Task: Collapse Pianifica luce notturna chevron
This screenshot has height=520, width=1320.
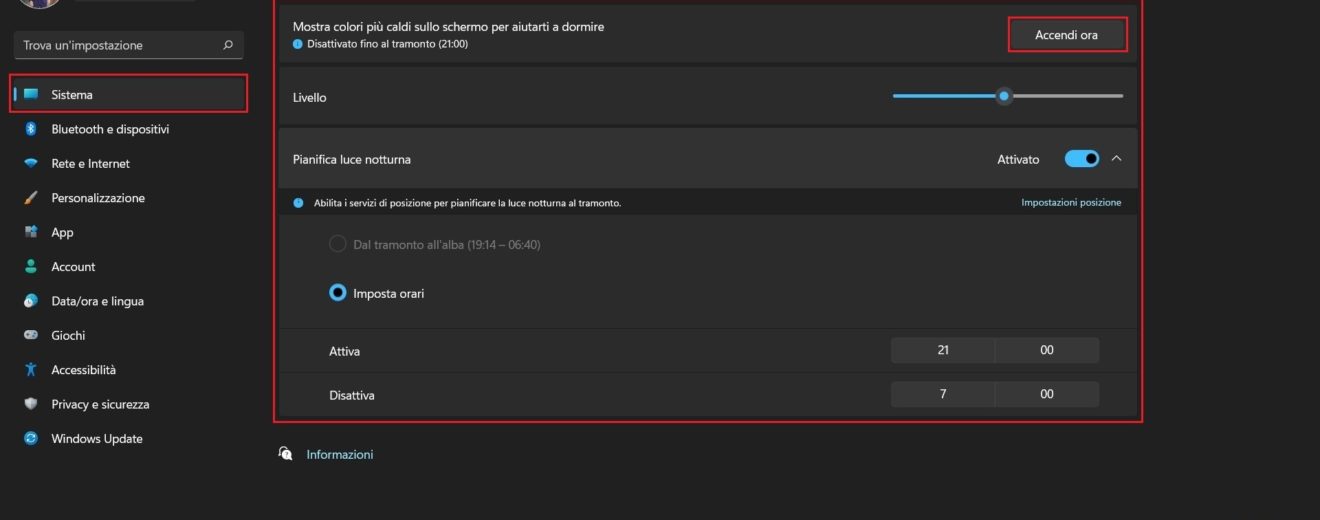Action: [x=1117, y=159]
